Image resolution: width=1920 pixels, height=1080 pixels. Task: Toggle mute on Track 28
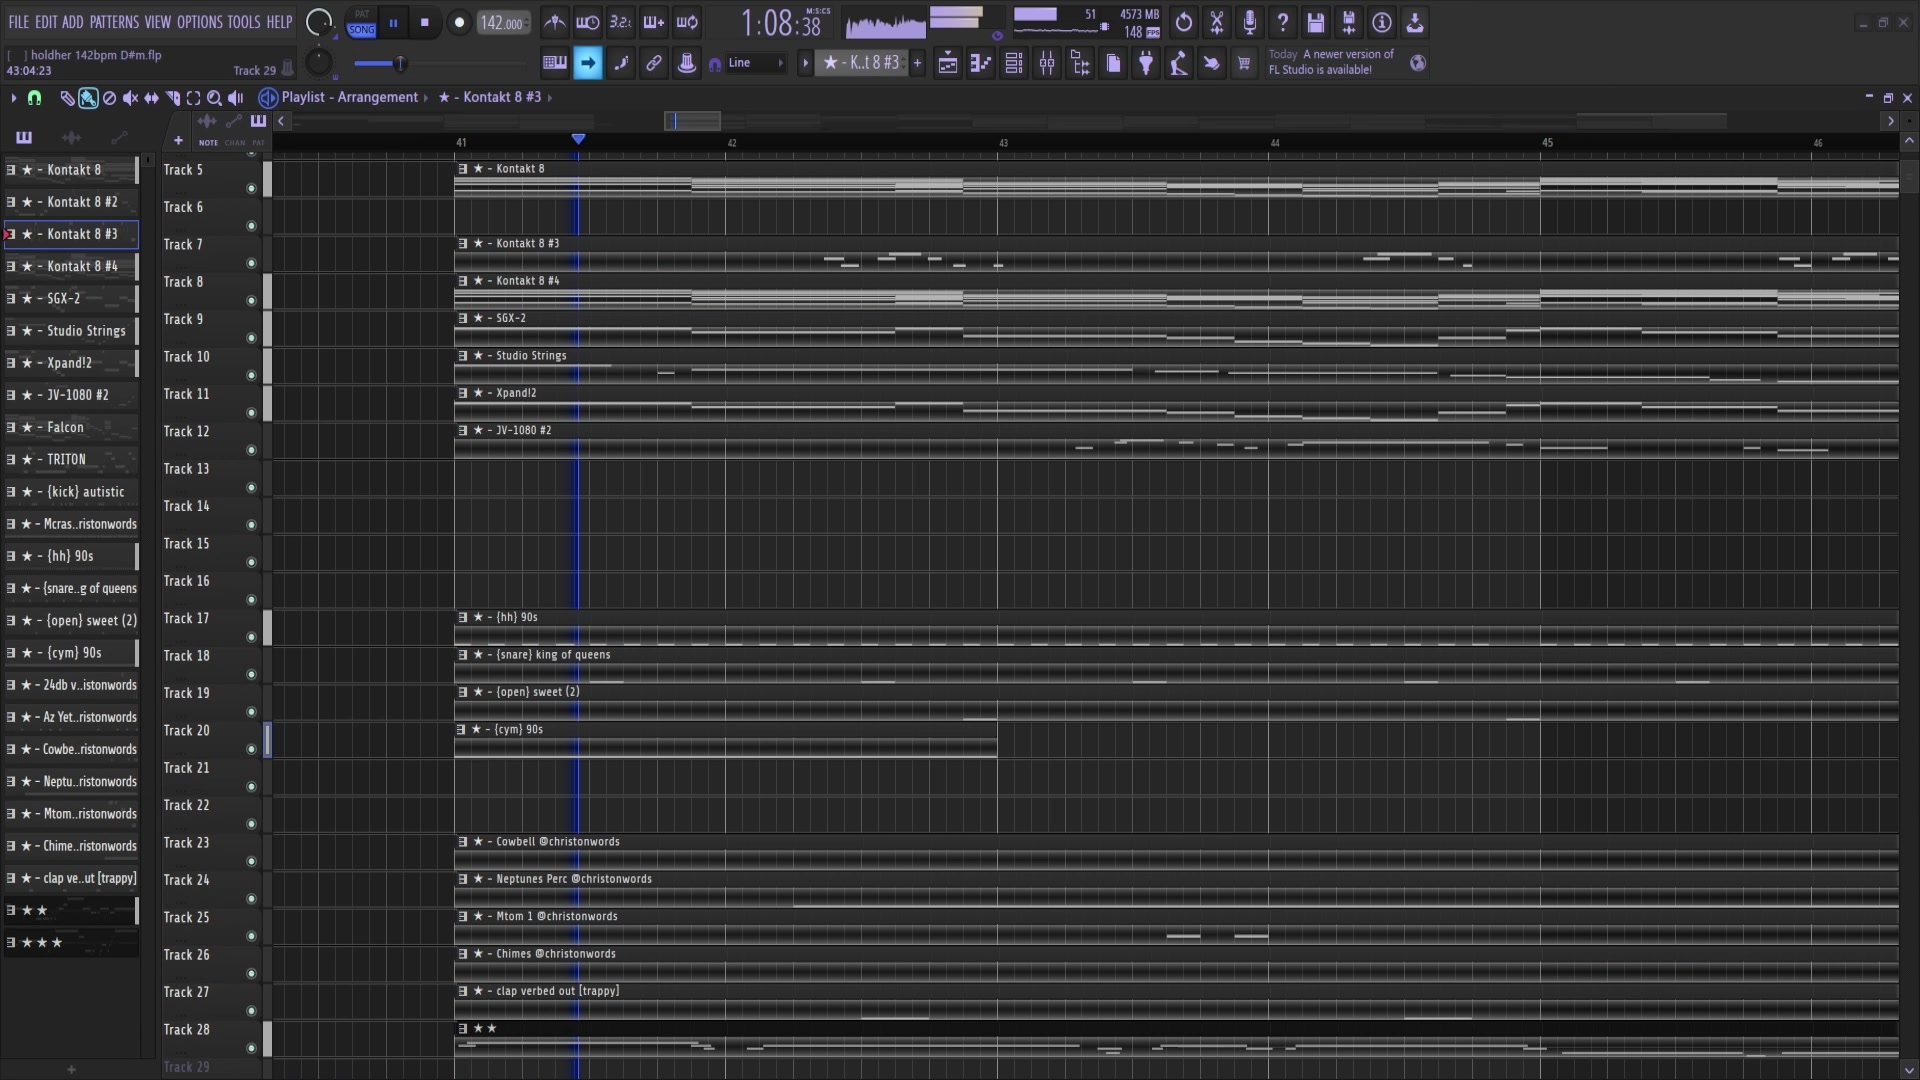251,1049
